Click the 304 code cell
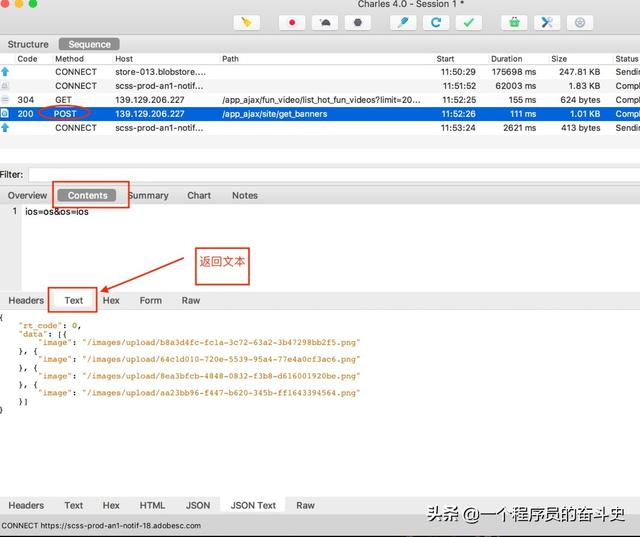This screenshot has width=640, height=537. pyautogui.click(x=25, y=100)
